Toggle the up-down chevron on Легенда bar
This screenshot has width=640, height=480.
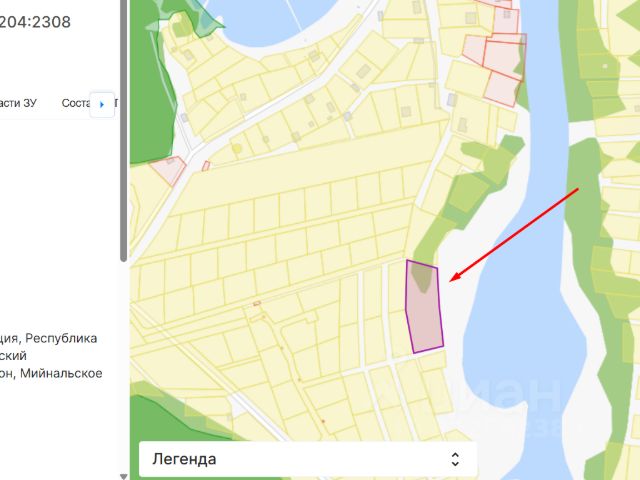click(x=455, y=459)
